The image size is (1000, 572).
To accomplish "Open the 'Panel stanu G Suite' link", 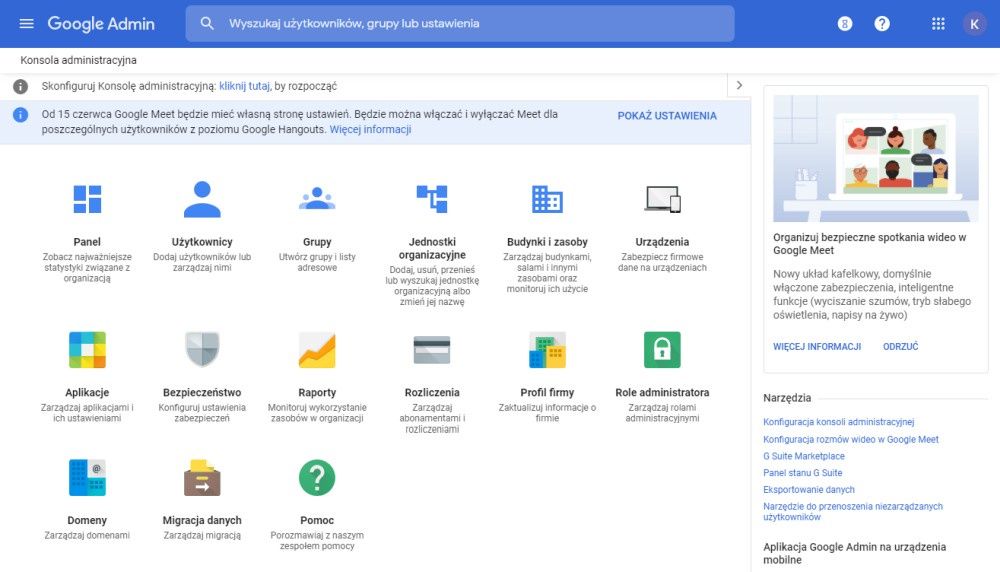I will (x=802, y=473).
